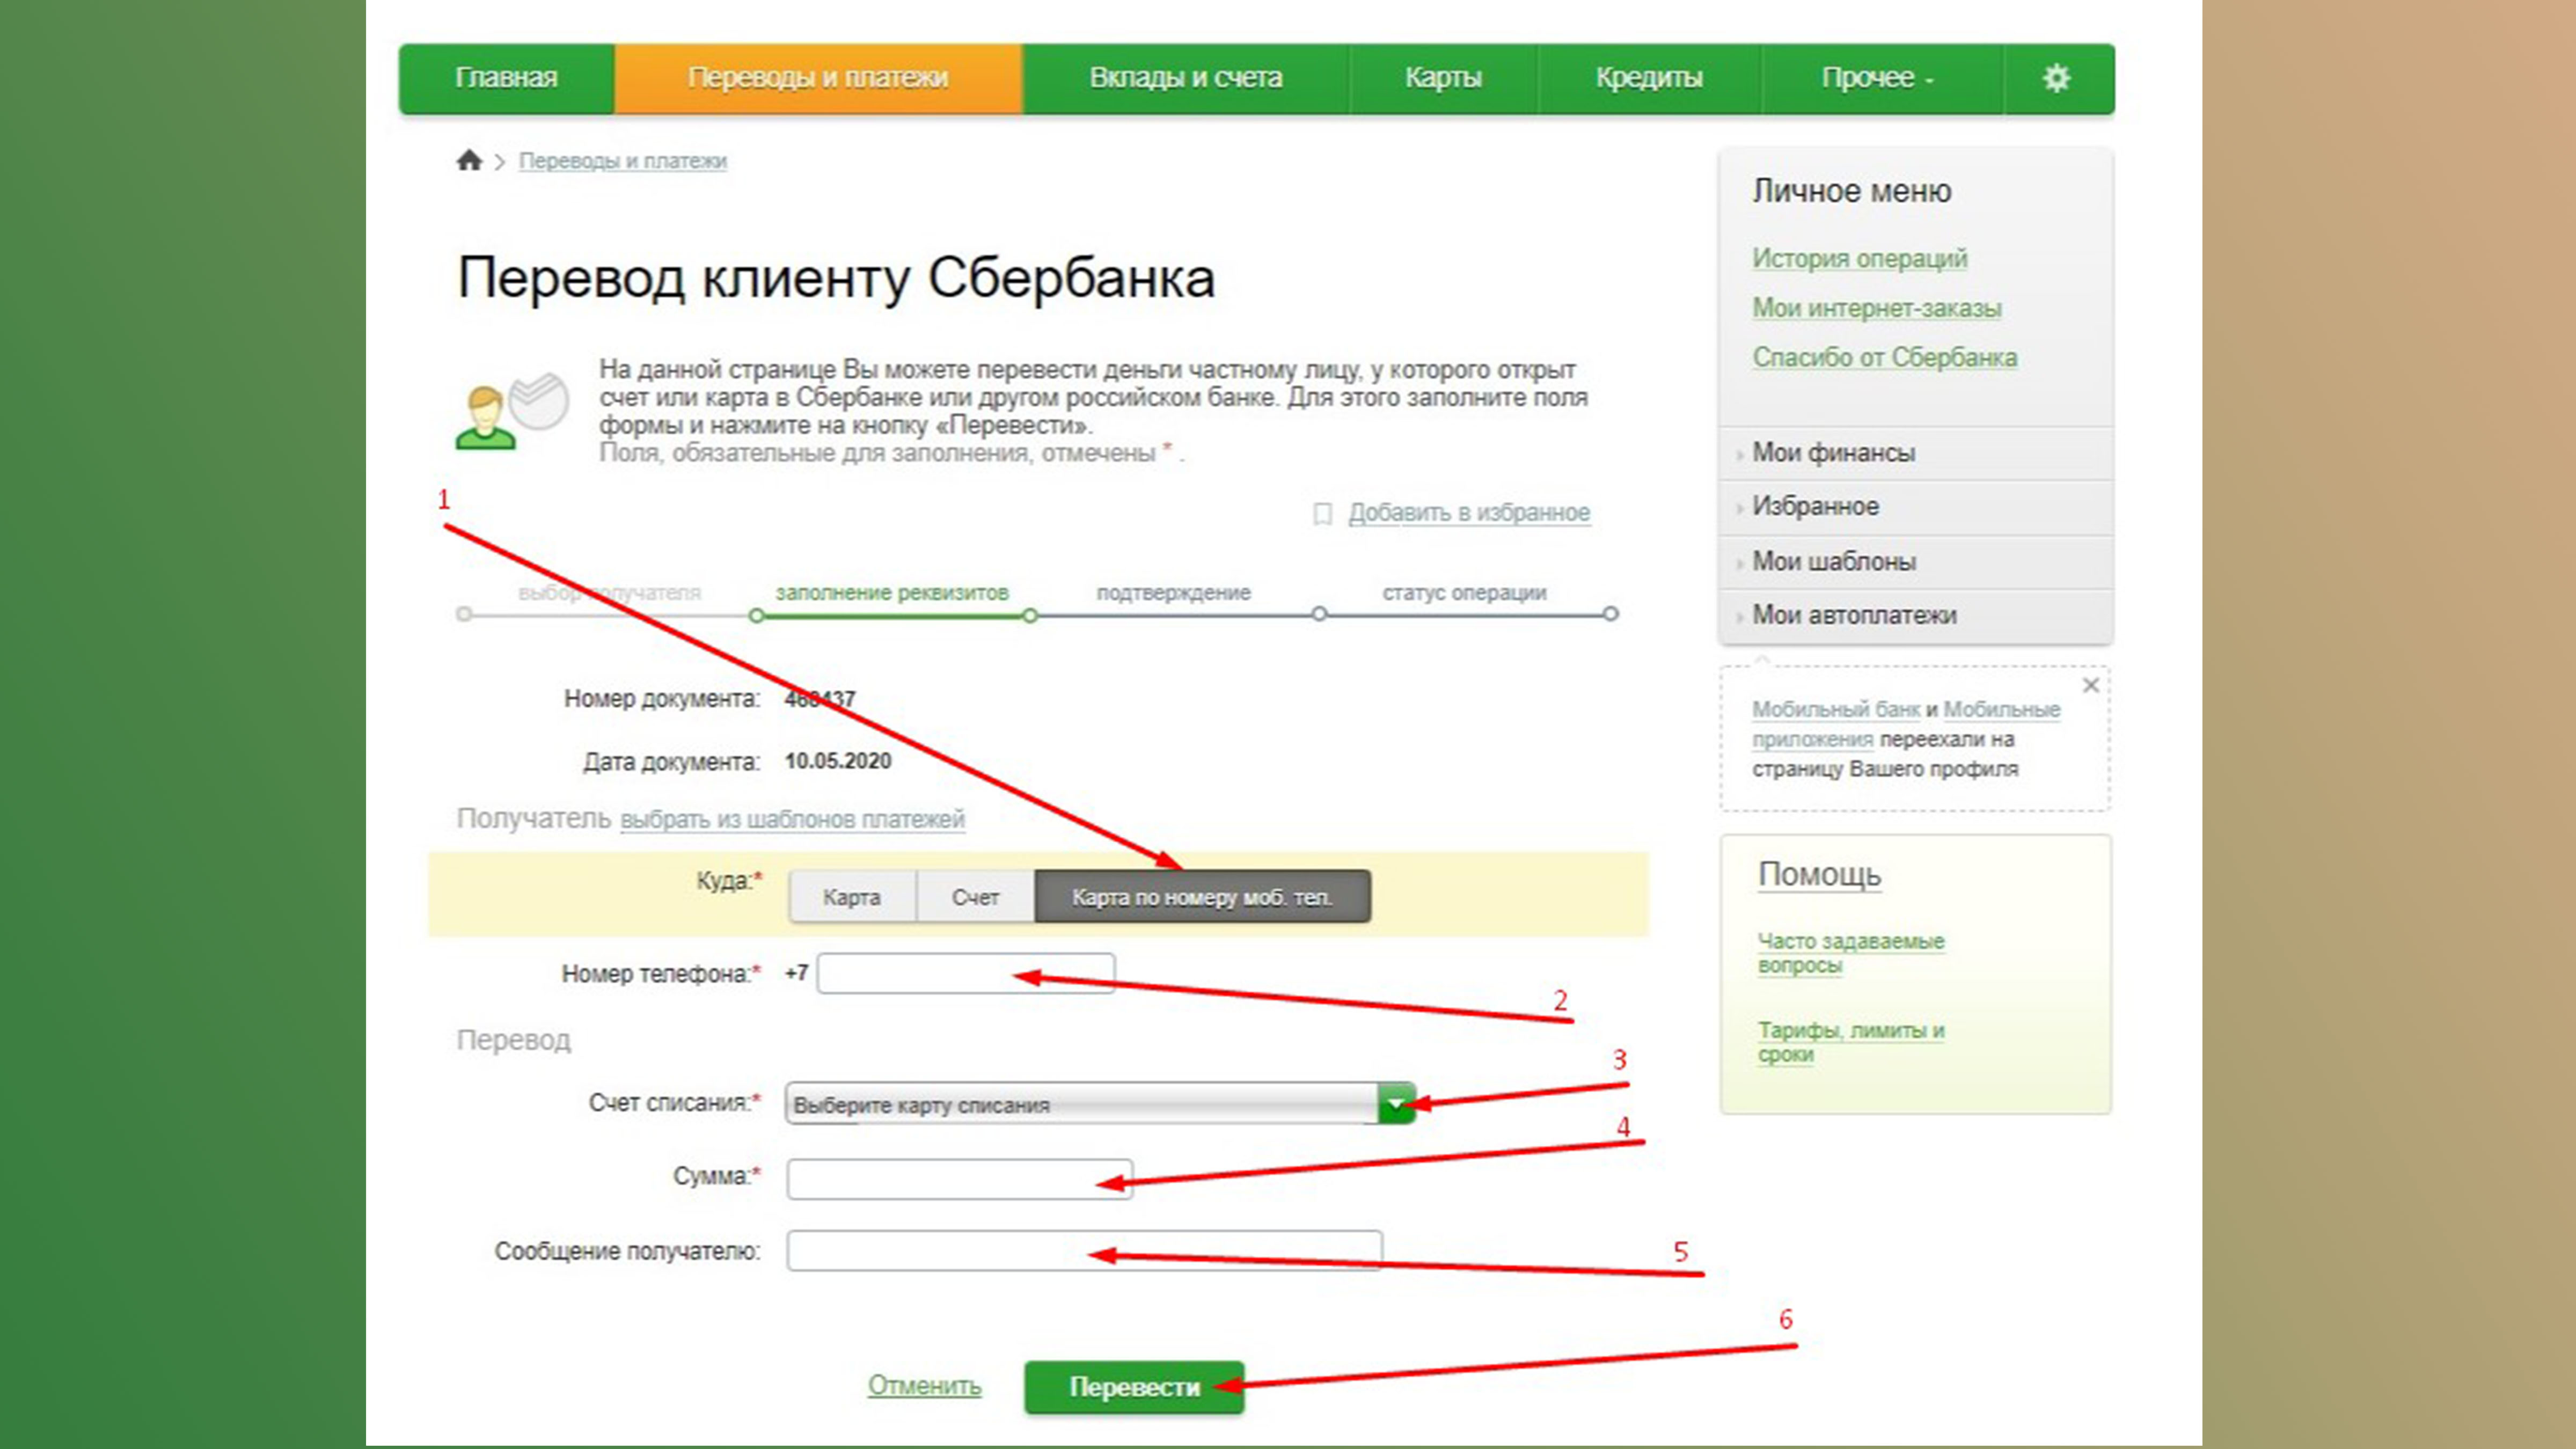Image resolution: width=2576 pixels, height=1449 pixels.
Task: Close the Мобильный банк notice box
Action: pos(2091,685)
